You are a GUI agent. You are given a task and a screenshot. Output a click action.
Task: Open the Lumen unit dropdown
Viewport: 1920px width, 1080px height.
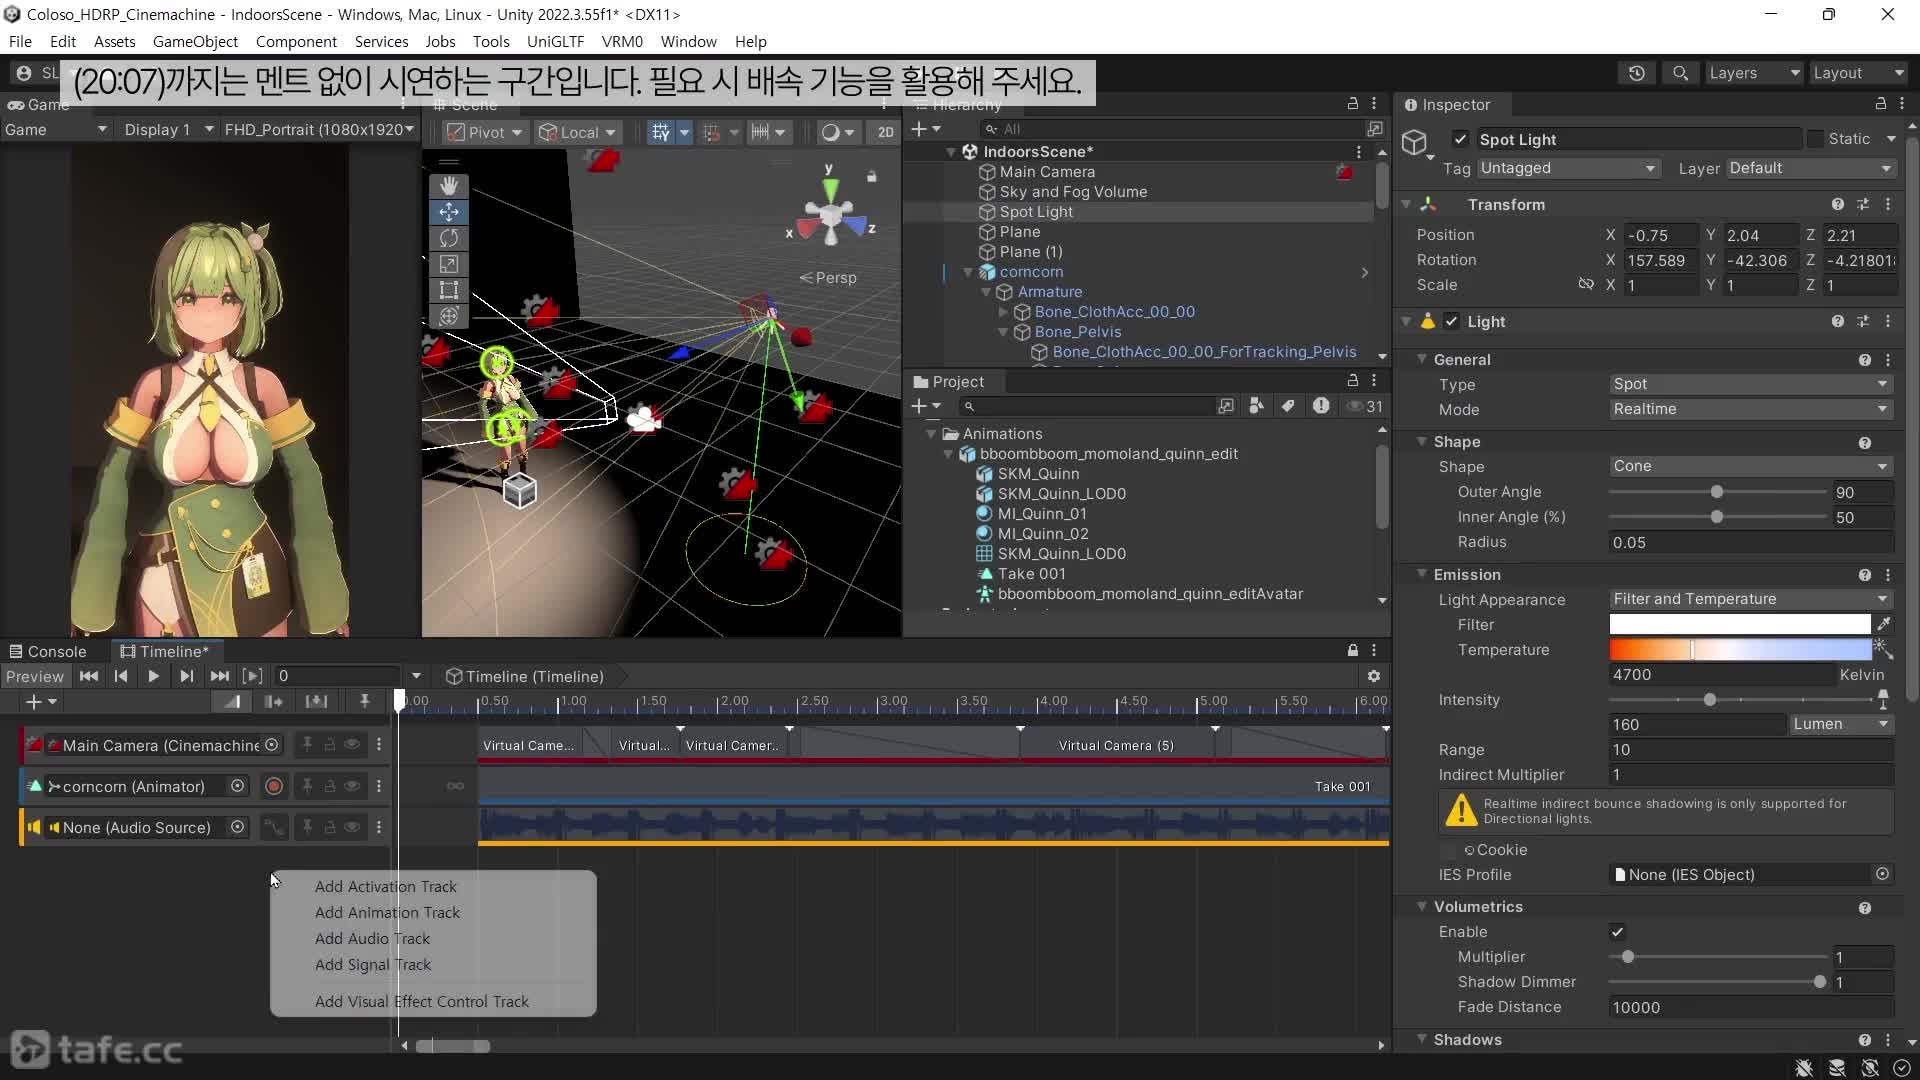[1840, 724]
